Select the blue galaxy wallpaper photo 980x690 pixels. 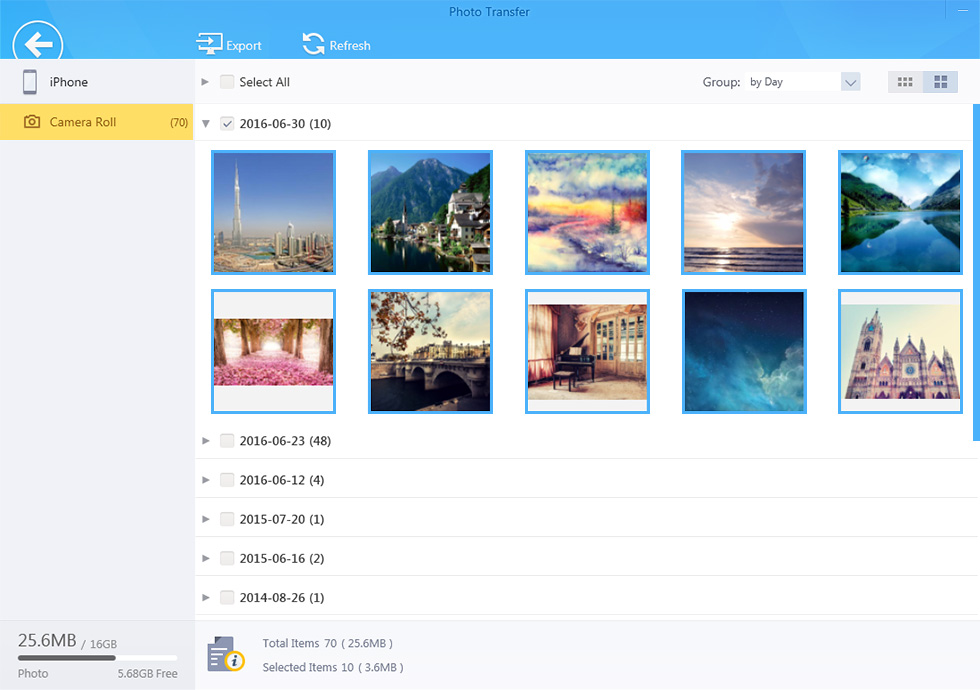tap(744, 351)
